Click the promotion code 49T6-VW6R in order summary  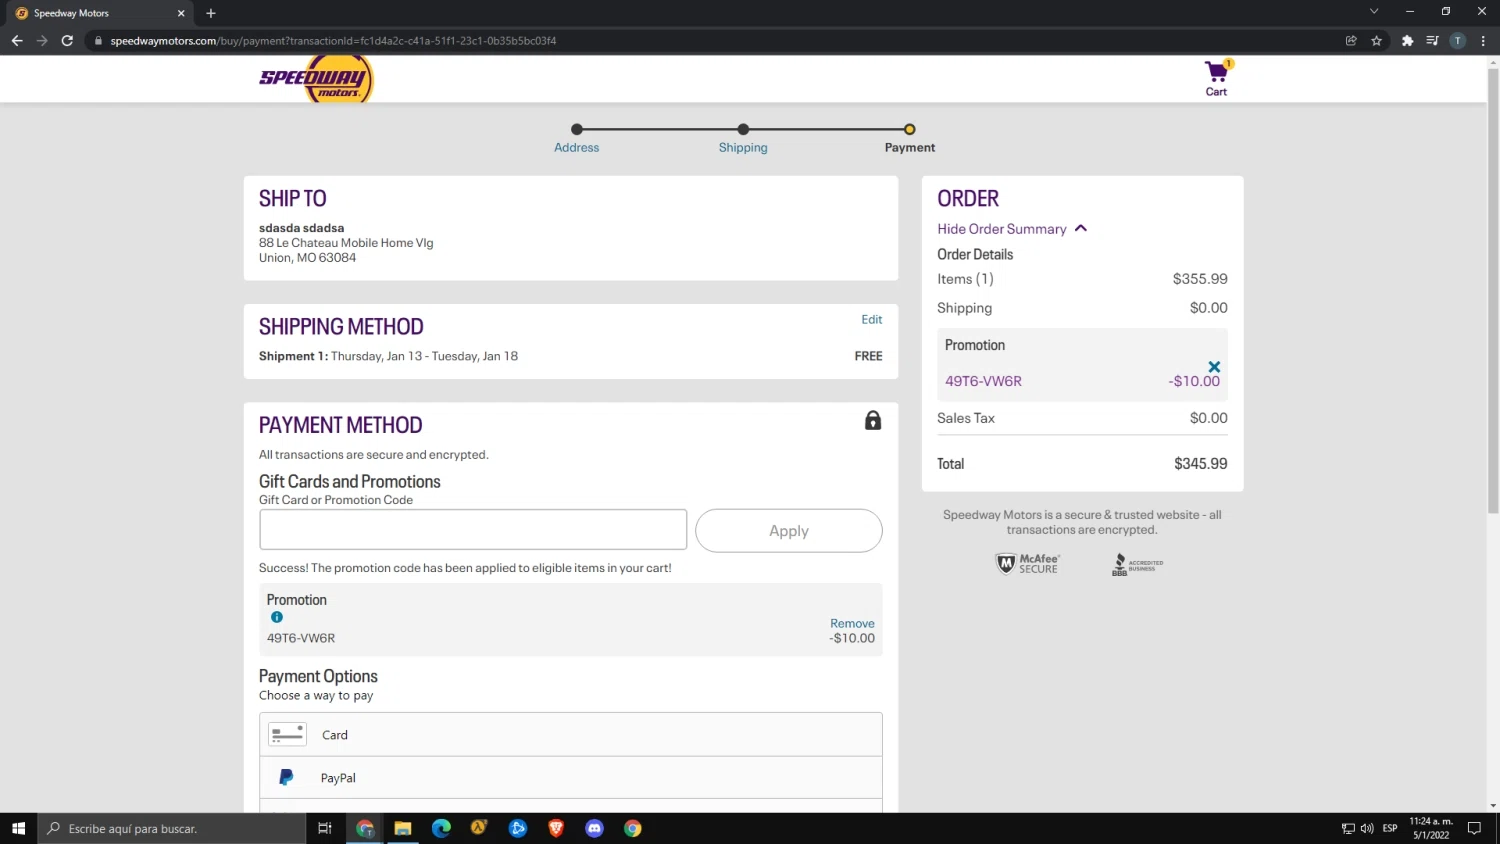coord(983,381)
